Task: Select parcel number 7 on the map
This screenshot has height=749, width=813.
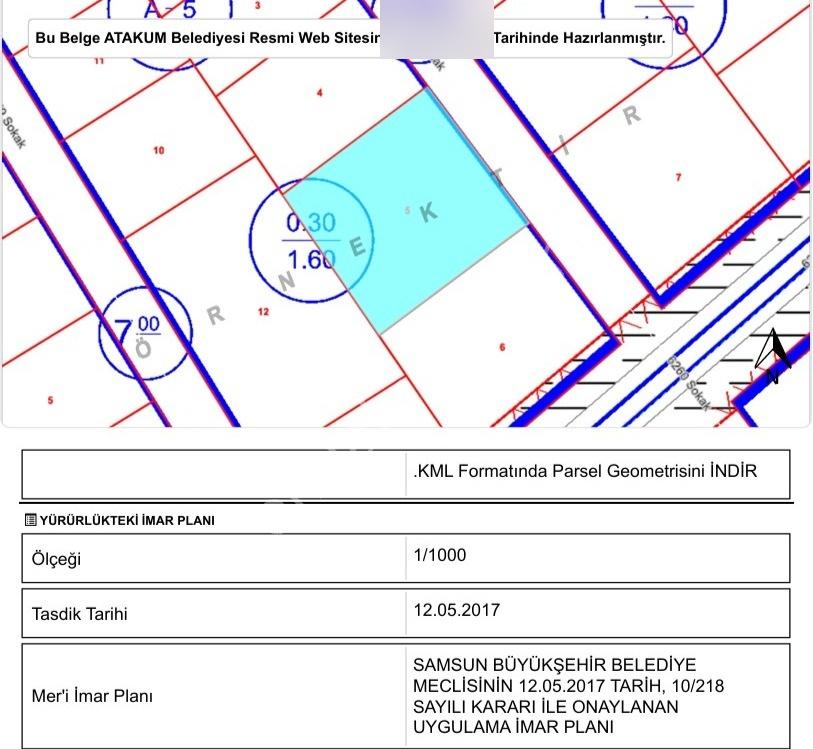Action: pyautogui.click(x=678, y=177)
